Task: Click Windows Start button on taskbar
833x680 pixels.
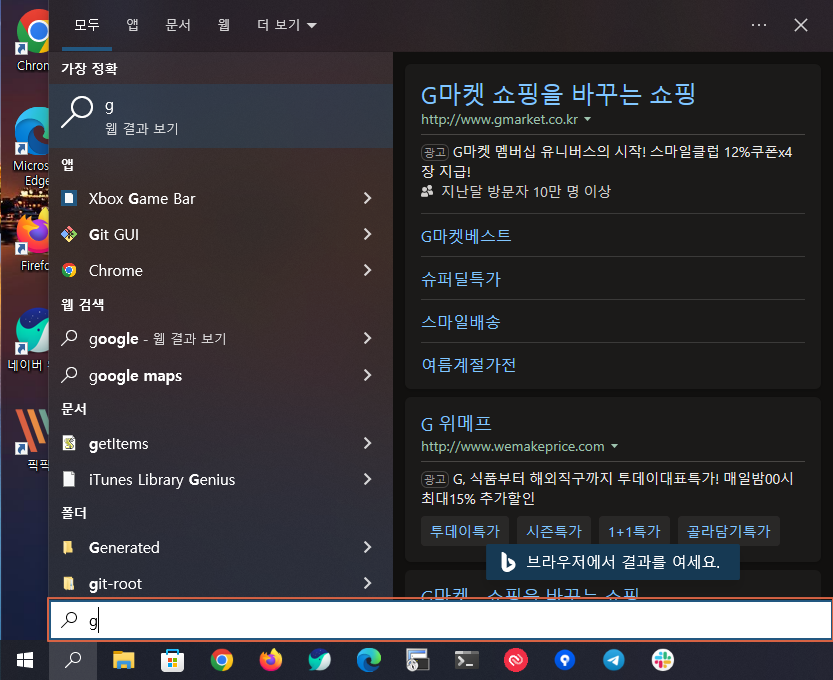Action: coord(24,660)
